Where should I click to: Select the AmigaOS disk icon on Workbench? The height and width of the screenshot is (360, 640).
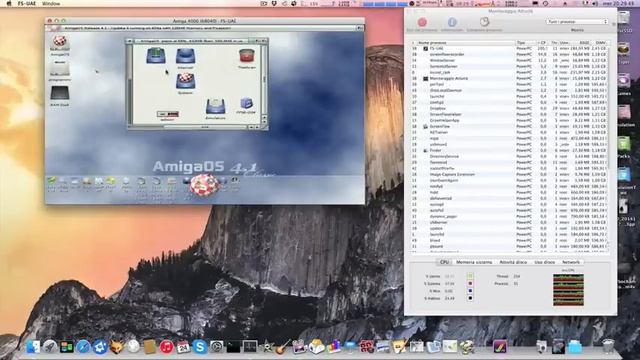click(x=60, y=42)
